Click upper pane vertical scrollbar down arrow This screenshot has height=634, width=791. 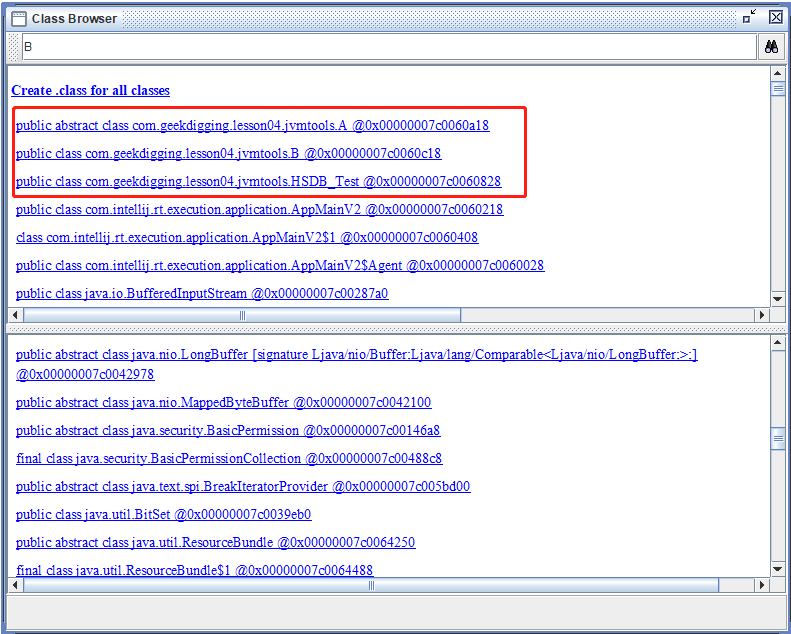pos(777,299)
